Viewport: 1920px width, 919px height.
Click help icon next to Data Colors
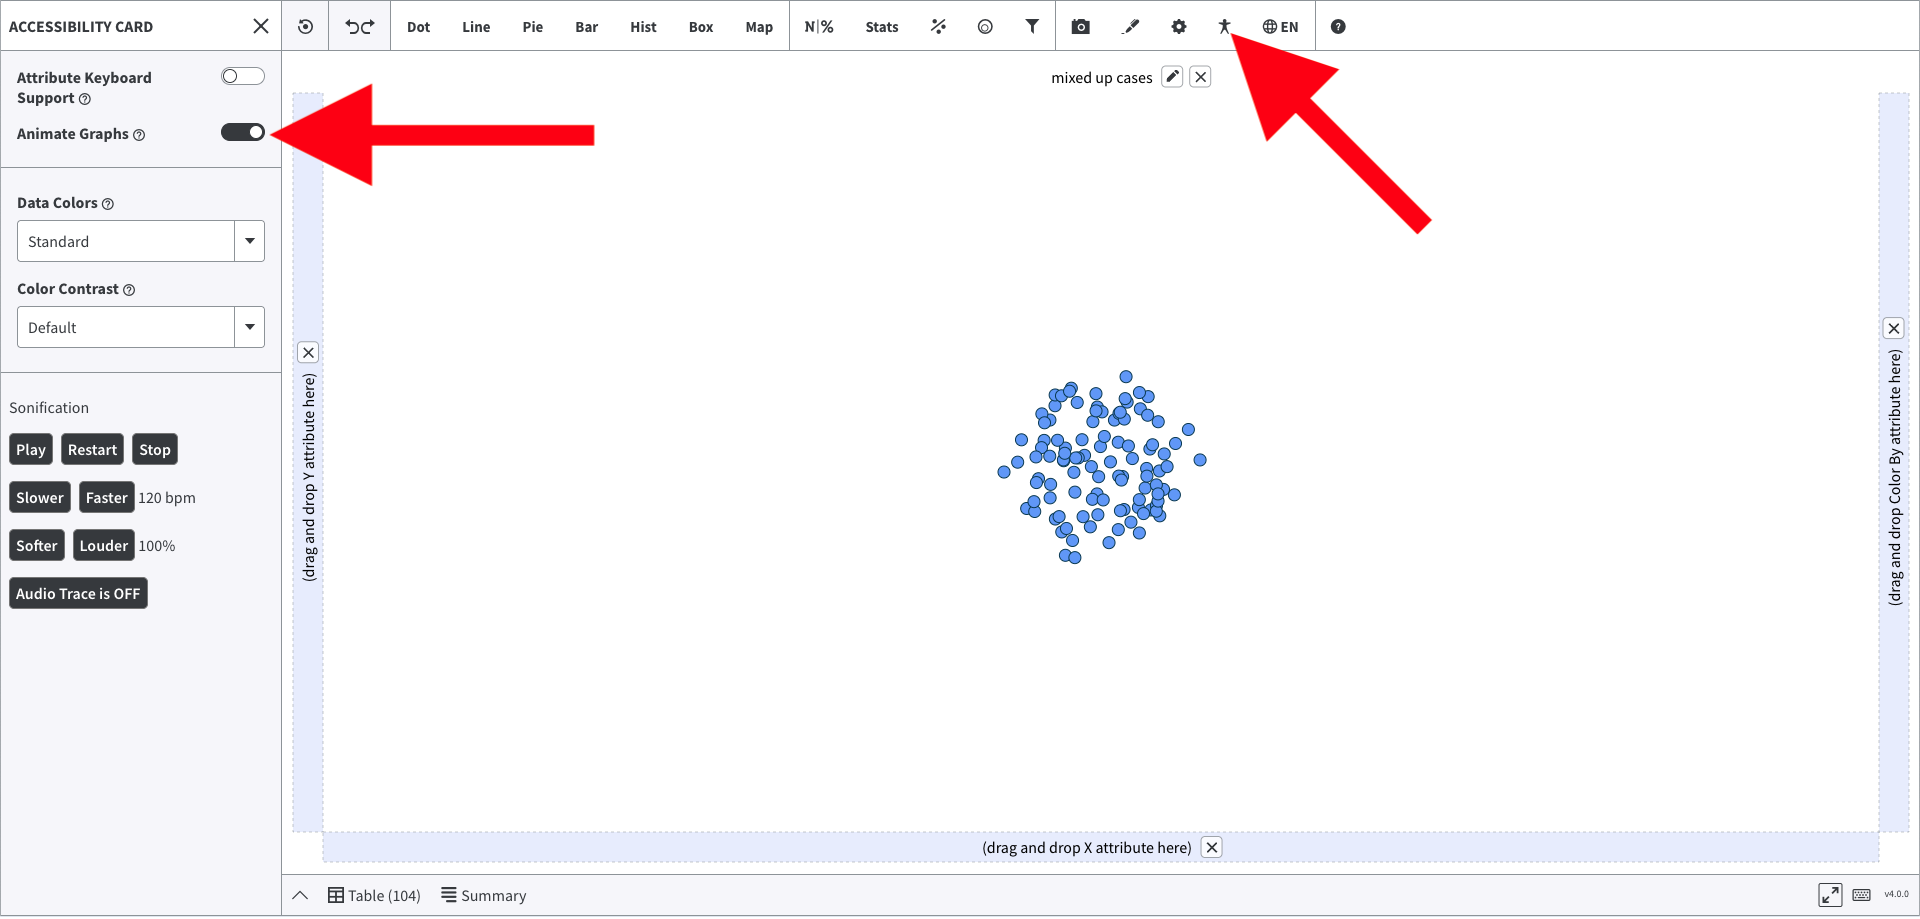click(108, 204)
